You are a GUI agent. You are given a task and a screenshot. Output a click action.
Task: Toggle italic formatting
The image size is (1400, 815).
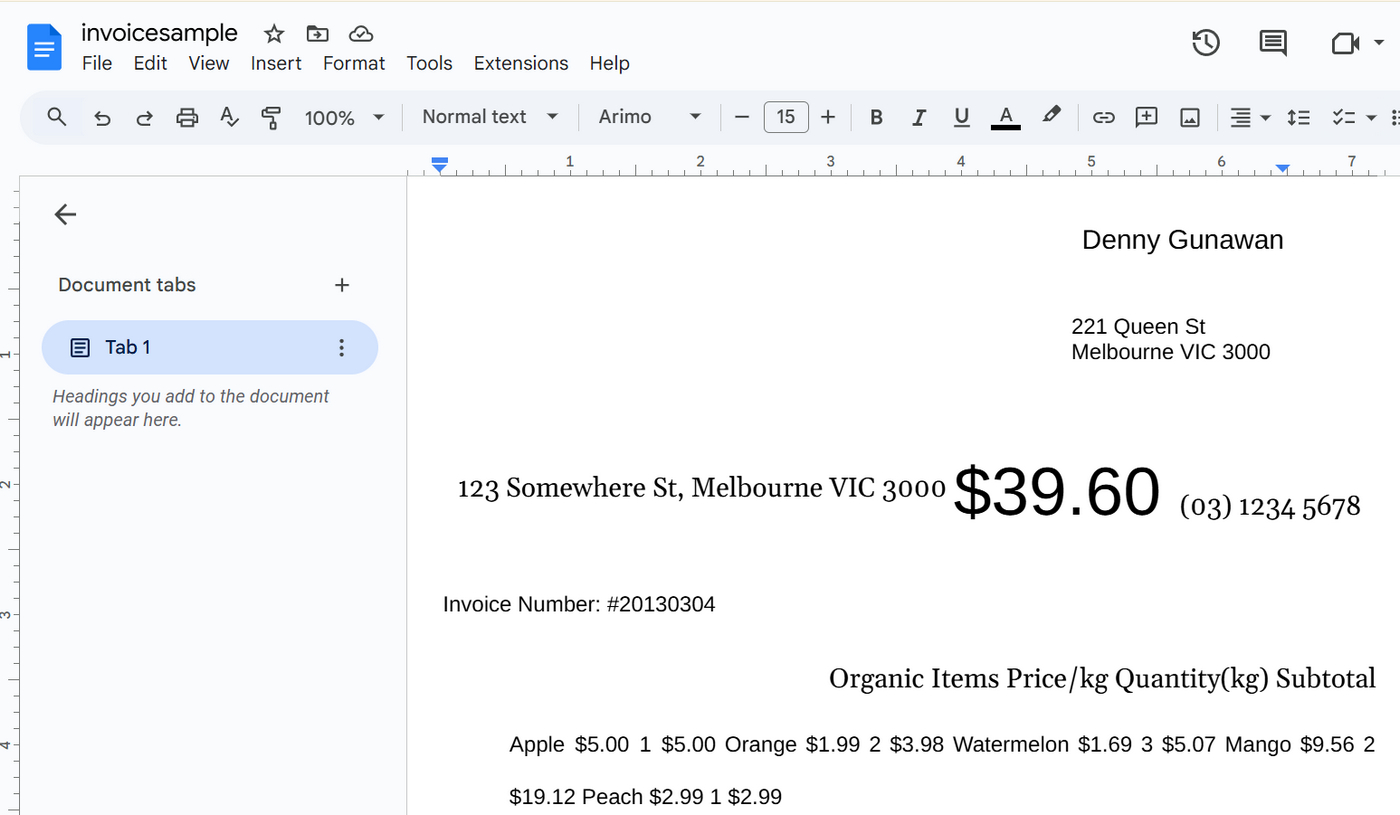[919, 117]
